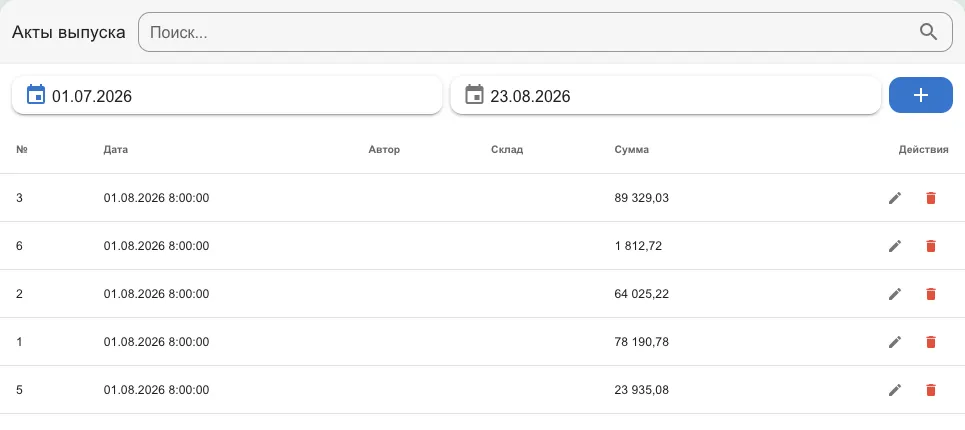Click the date cell in row 2
Screen dimensions: 965x430
156,294
